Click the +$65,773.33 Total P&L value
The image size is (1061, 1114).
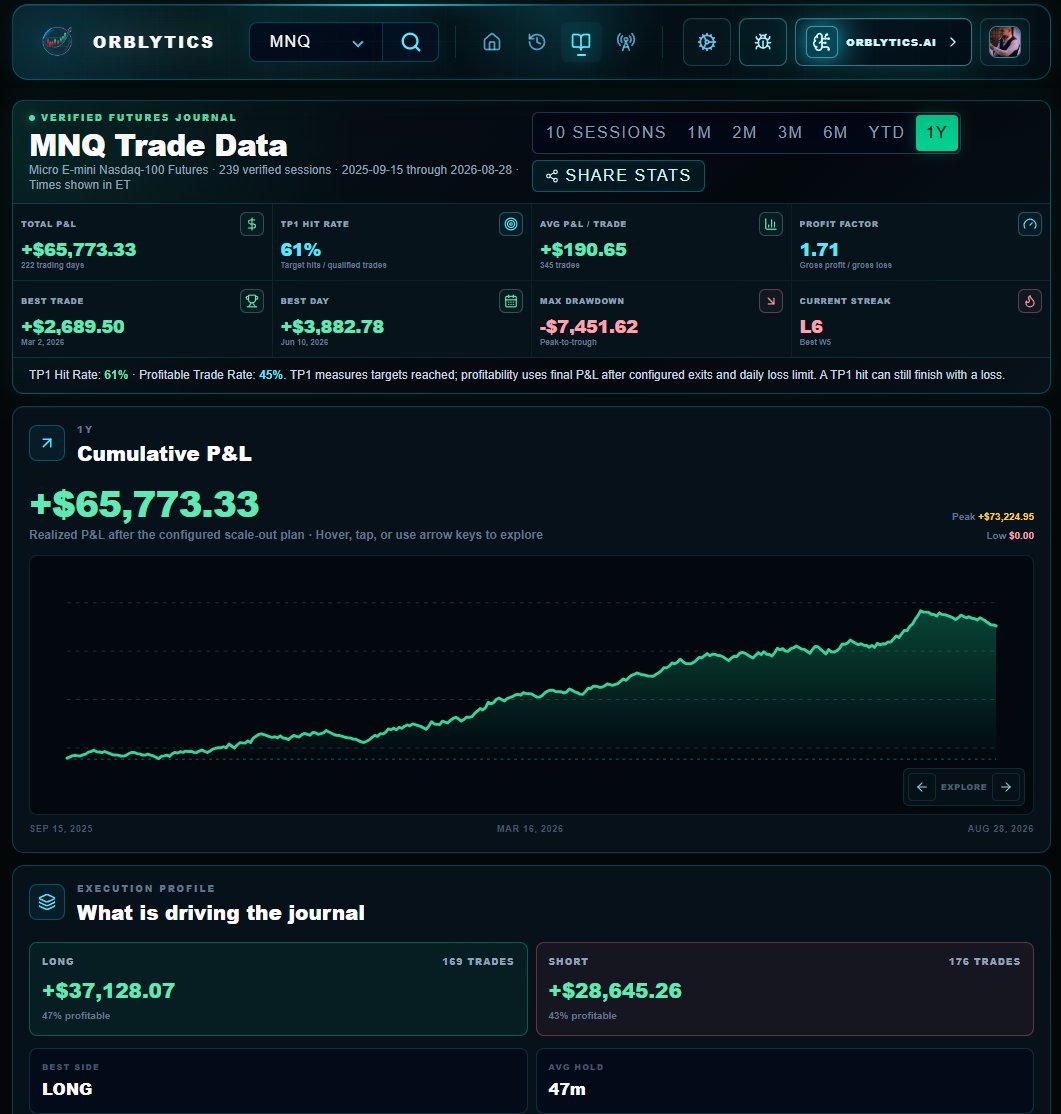[79, 250]
